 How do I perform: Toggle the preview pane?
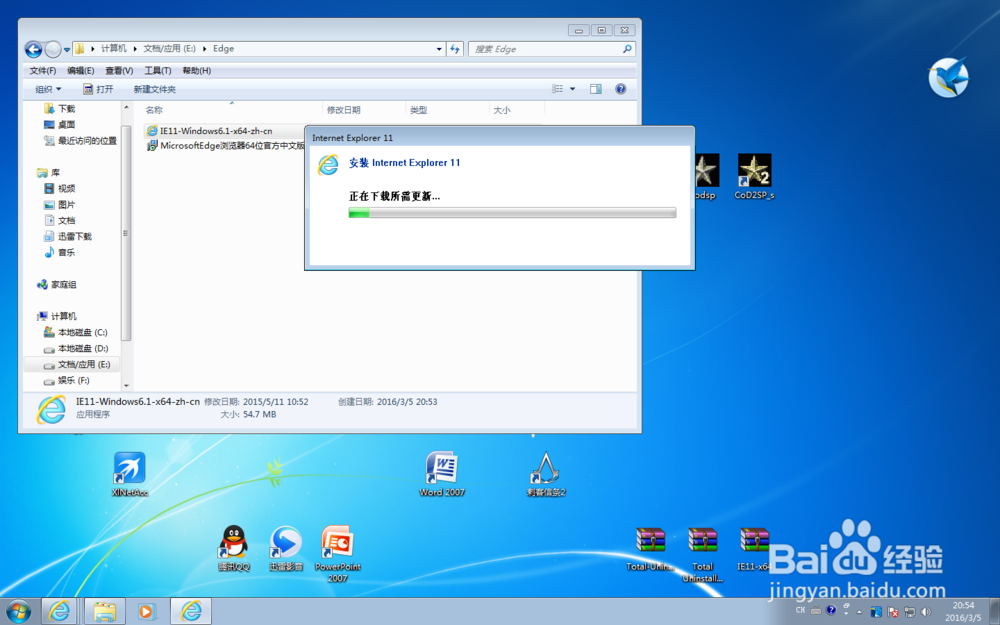coord(596,89)
